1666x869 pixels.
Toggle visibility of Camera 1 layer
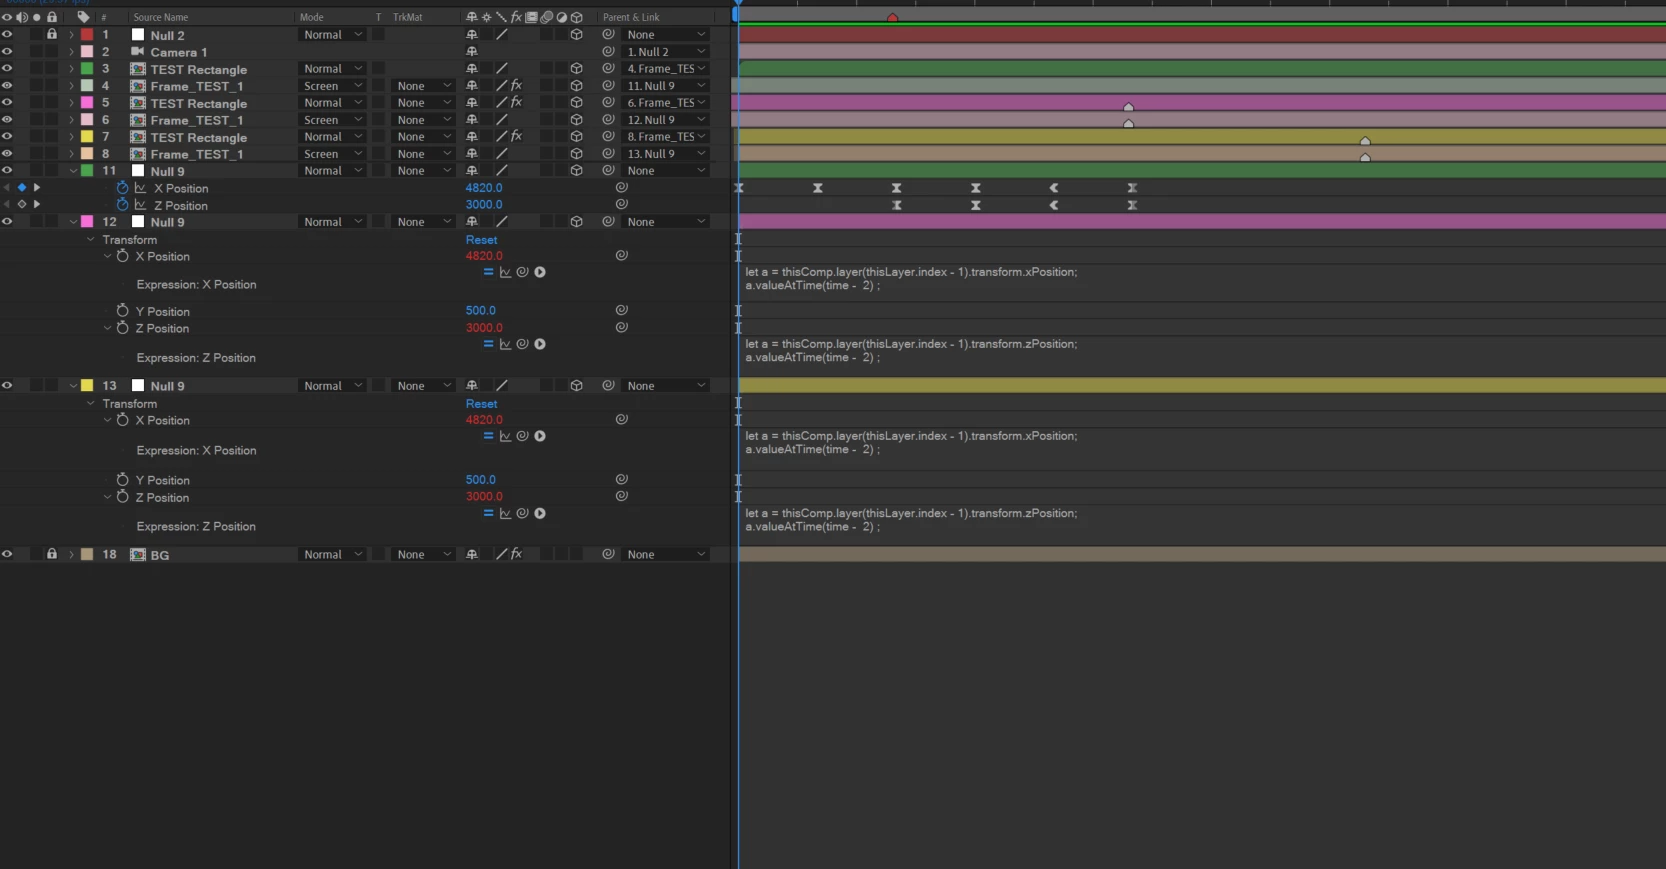(7, 52)
